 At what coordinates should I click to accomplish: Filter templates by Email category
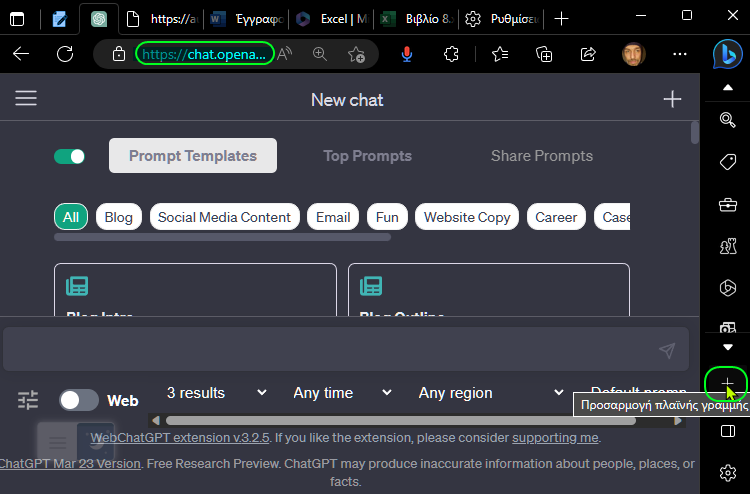pos(333,217)
